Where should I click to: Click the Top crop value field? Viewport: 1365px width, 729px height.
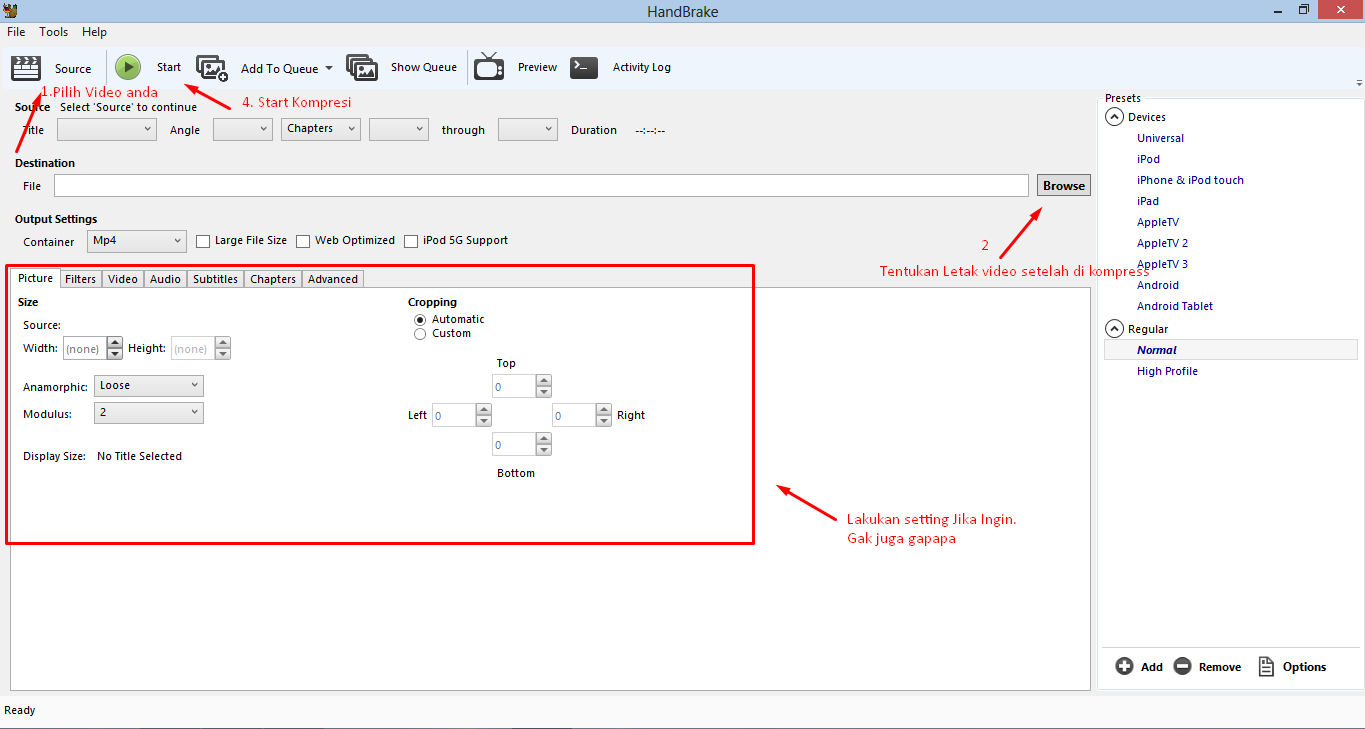coord(513,386)
